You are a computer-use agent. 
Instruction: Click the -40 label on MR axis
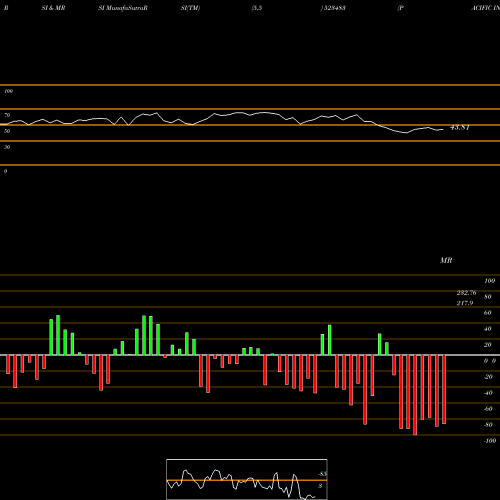[488, 393]
